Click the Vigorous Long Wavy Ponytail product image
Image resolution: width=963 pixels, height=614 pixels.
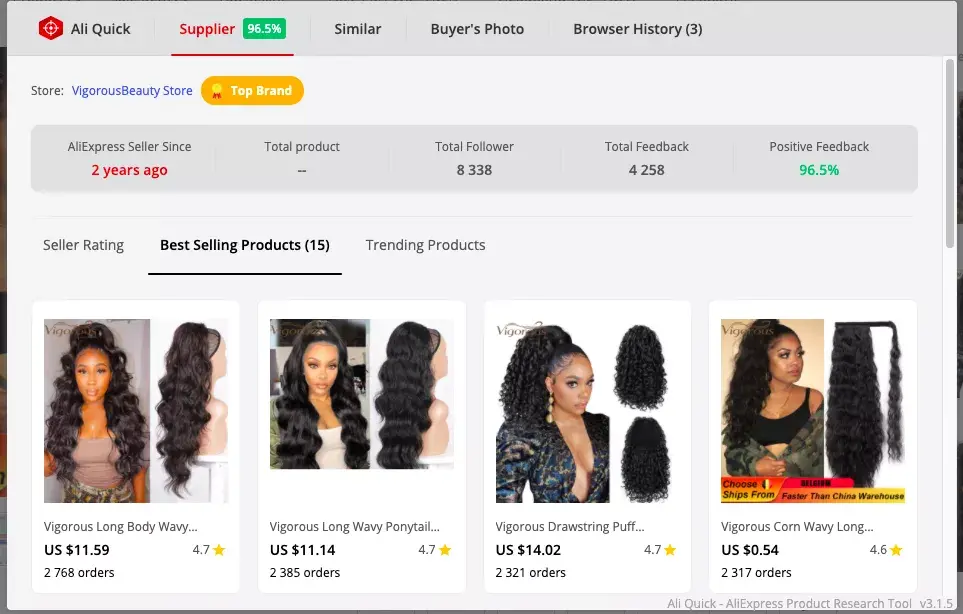coord(362,394)
